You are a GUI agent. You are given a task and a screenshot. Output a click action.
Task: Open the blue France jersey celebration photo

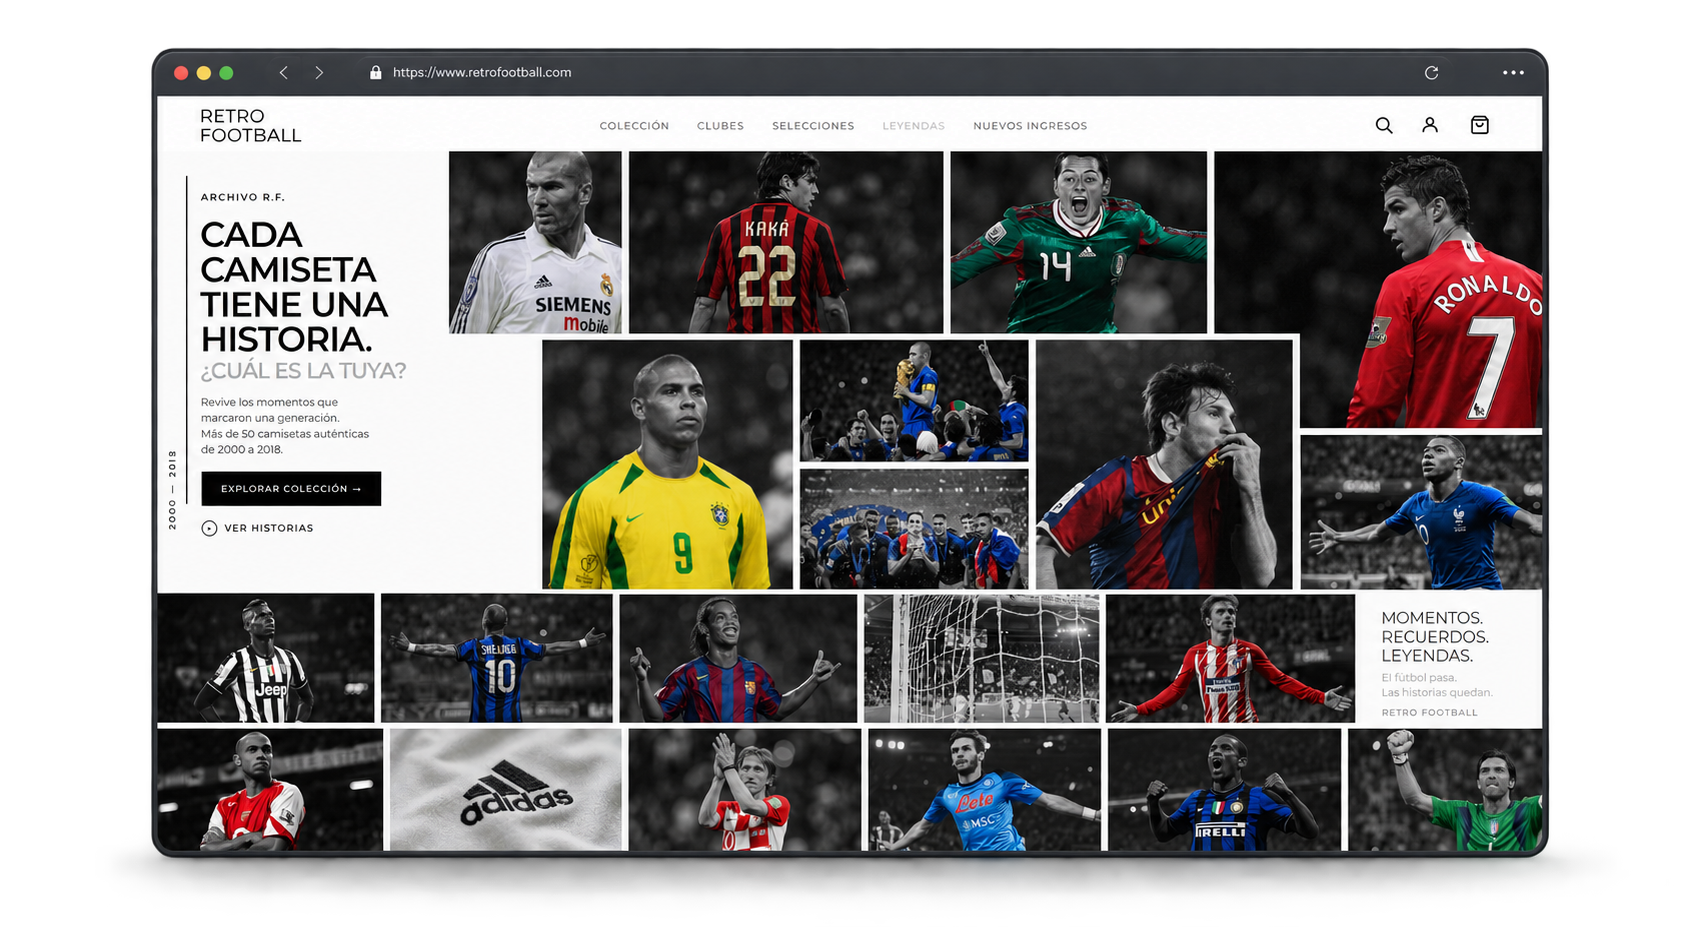pyautogui.click(x=1421, y=512)
